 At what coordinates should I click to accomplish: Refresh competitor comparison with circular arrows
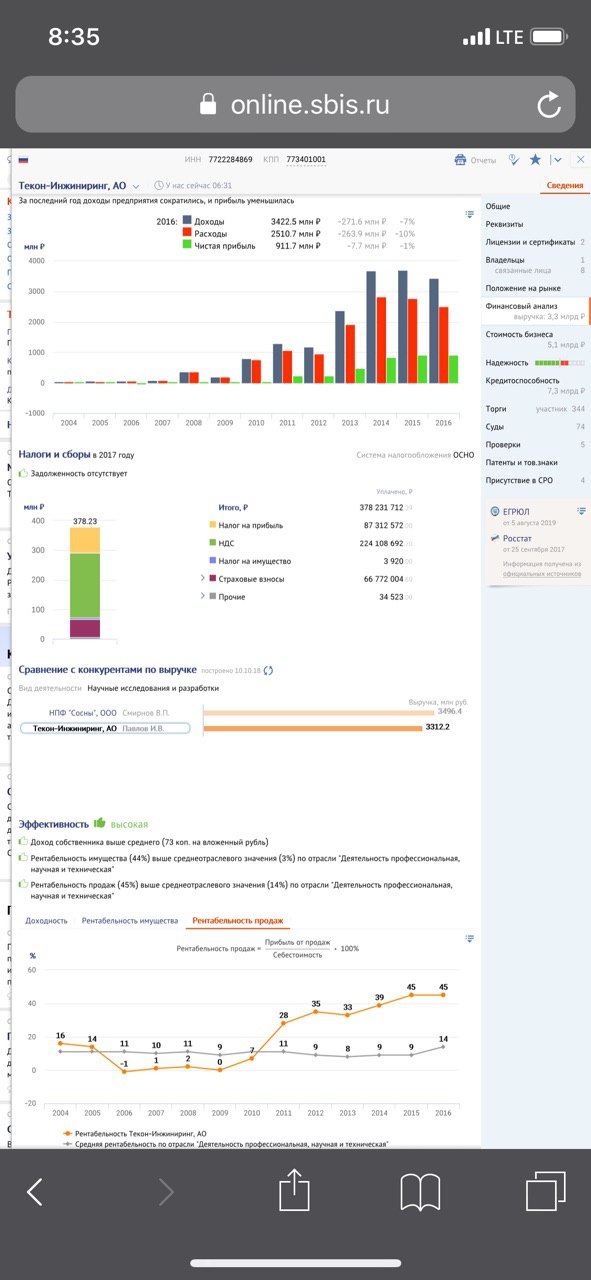268,671
